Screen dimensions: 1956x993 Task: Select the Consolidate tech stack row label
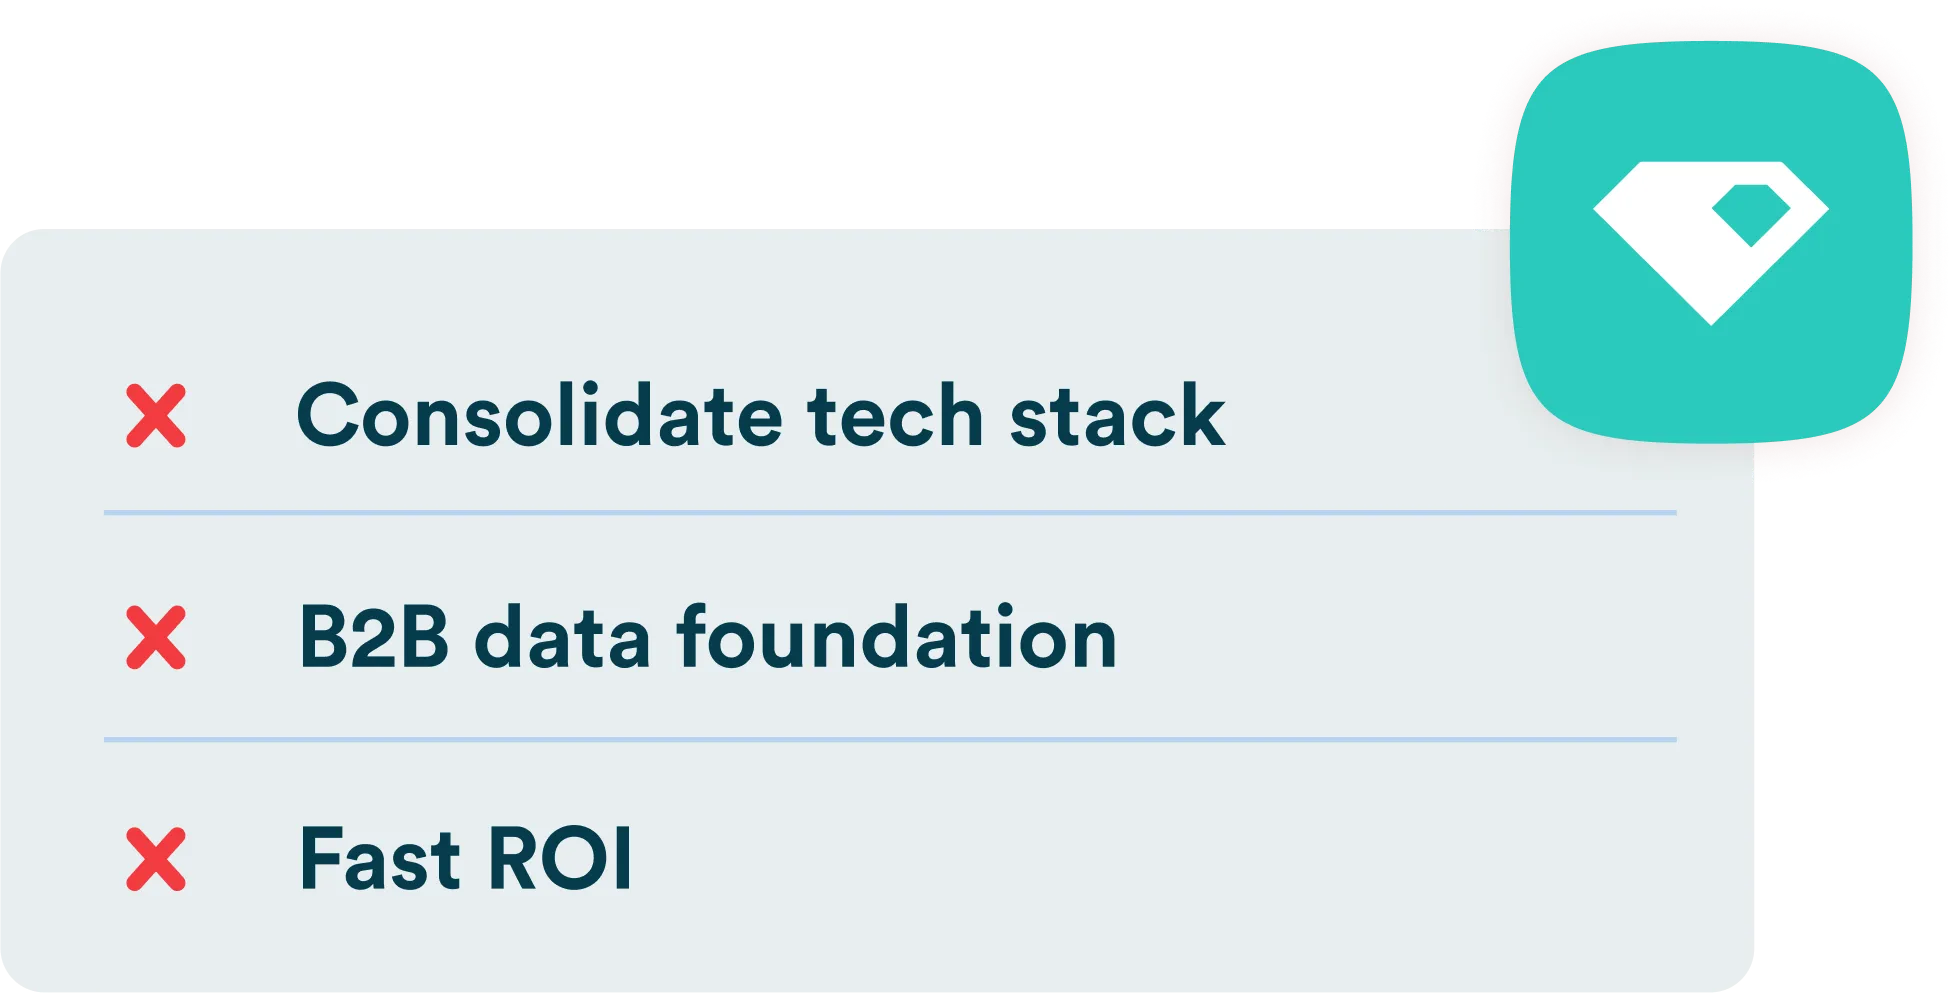[x=760, y=415]
